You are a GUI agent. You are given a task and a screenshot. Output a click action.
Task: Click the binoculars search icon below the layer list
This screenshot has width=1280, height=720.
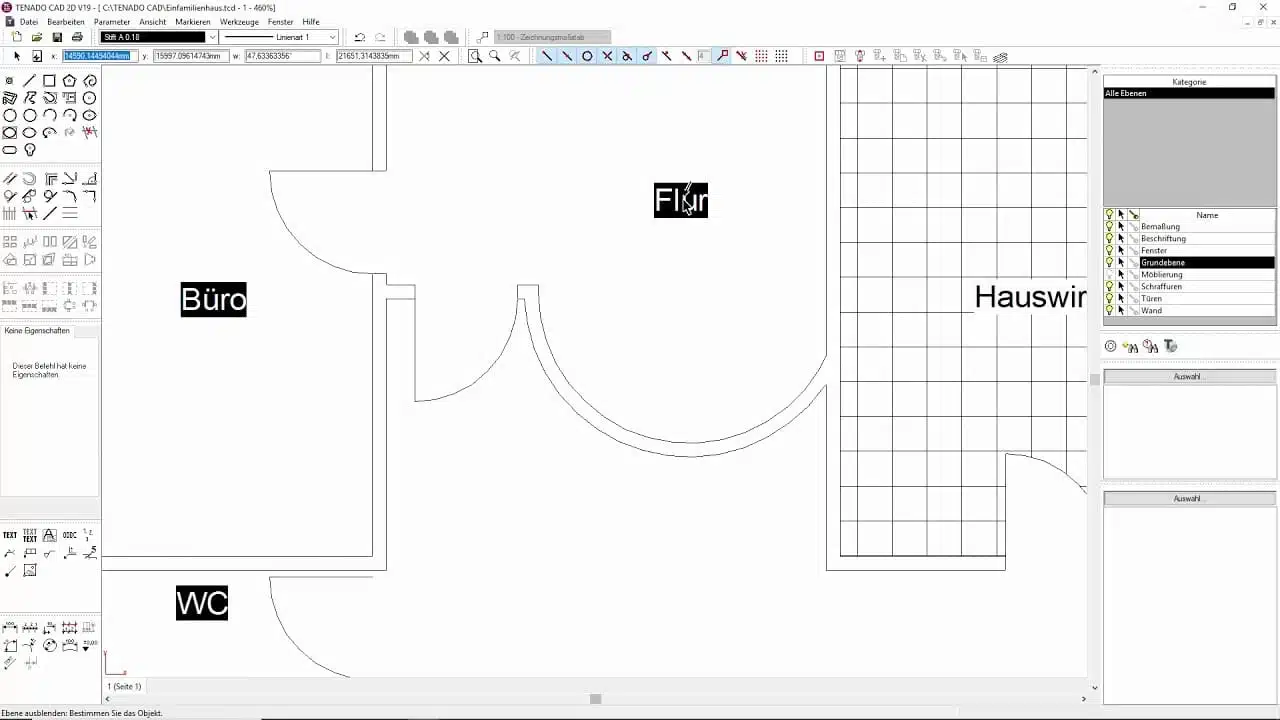(x=1130, y=346)
